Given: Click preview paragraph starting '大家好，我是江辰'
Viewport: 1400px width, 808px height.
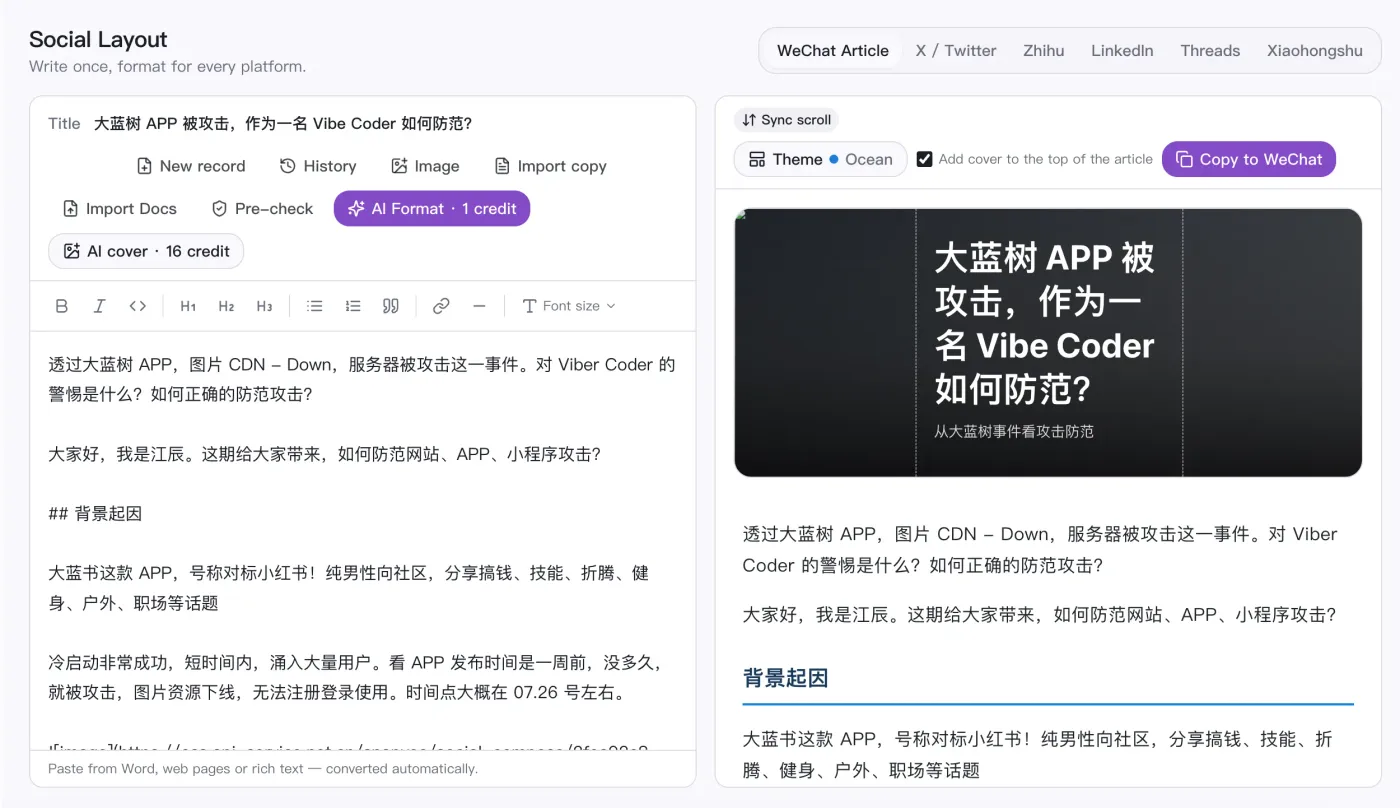Looking at the screenshot, I should click(x=1040, y=615).
